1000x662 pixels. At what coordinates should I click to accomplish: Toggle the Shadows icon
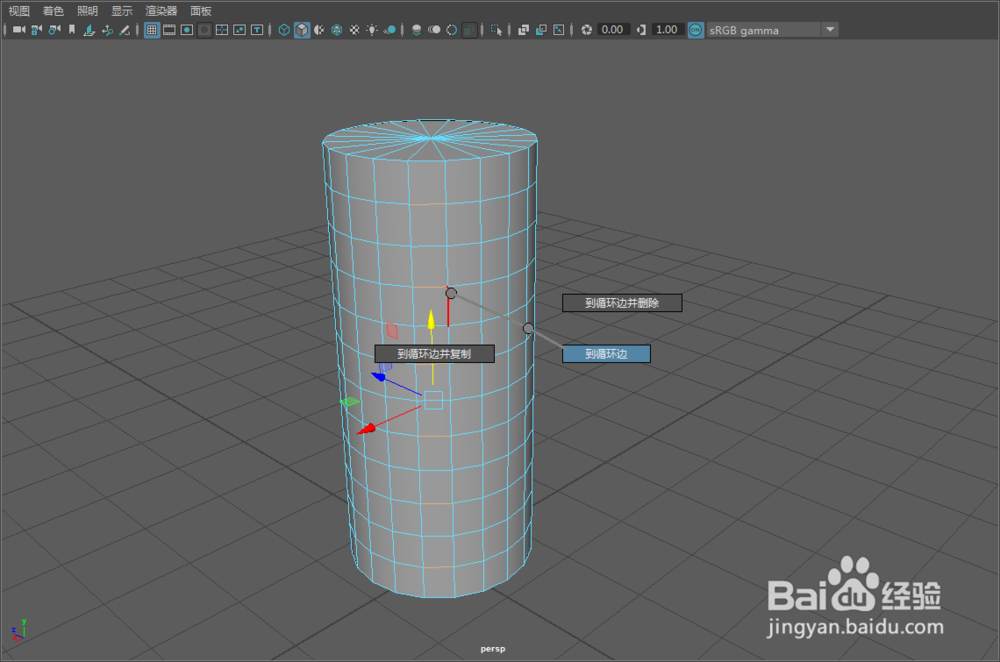[389, 30]
